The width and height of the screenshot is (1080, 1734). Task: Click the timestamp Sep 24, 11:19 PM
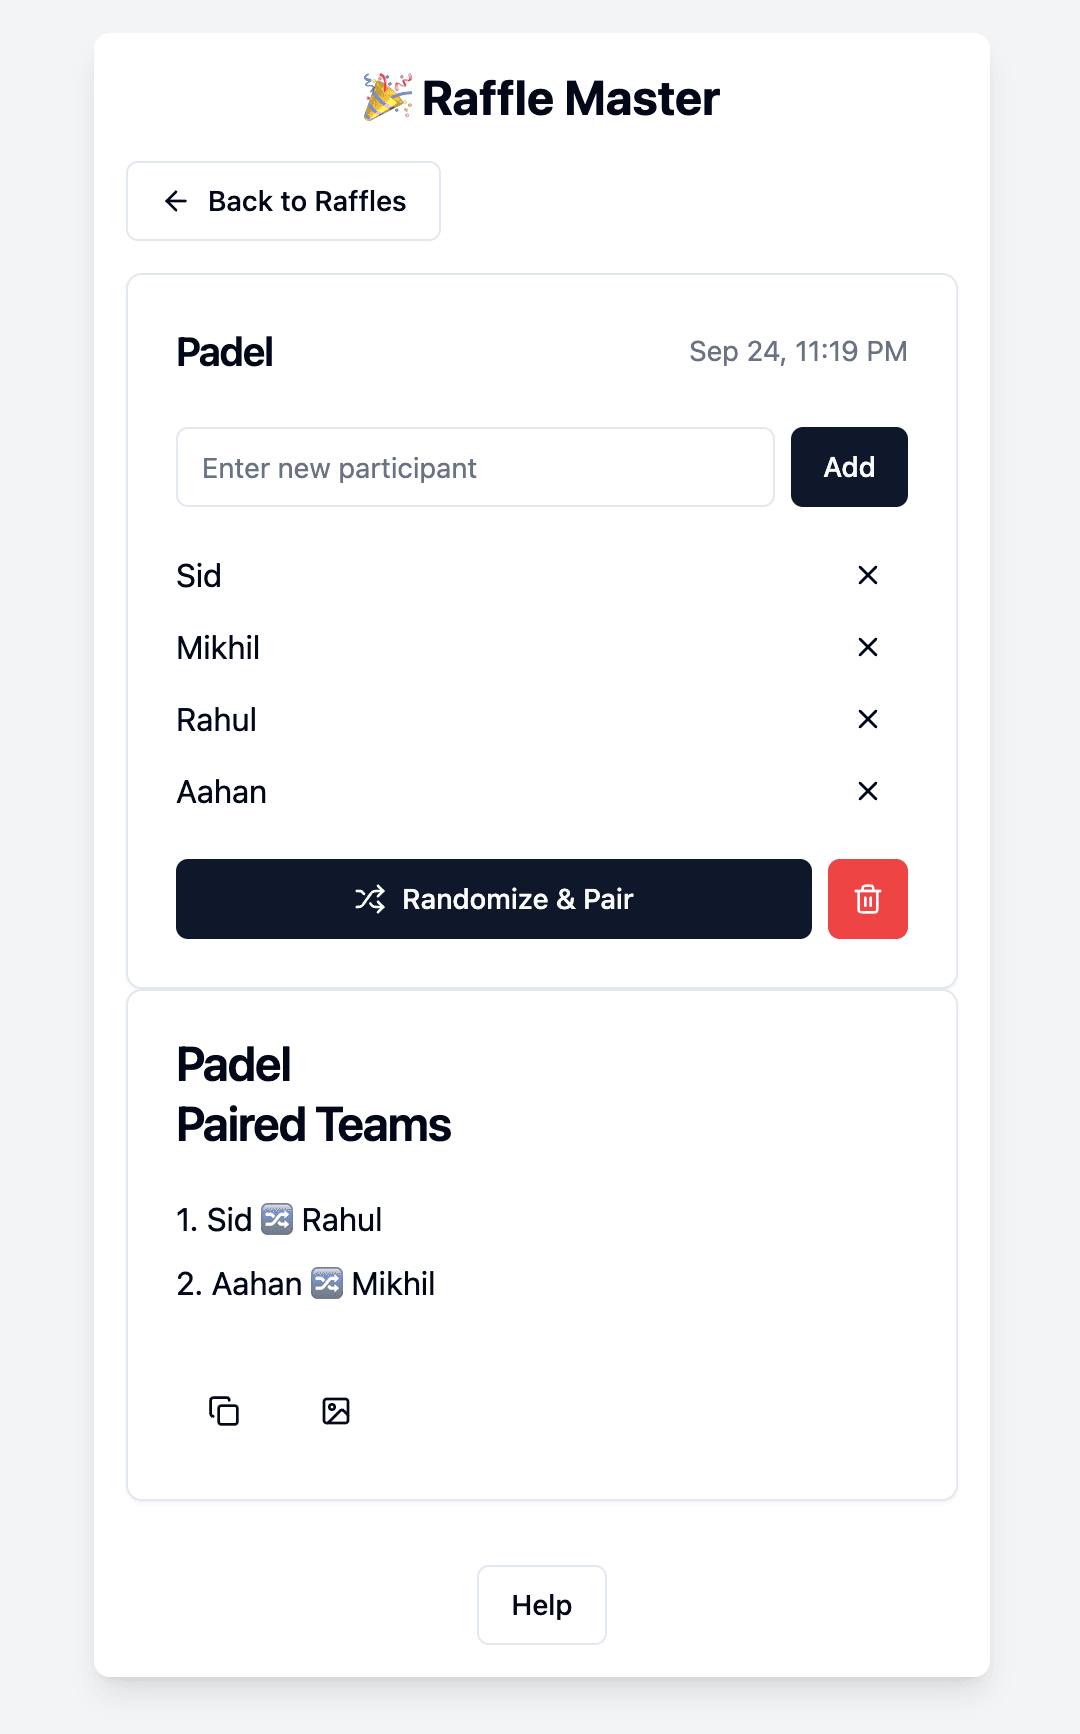(x=798, y=352)
